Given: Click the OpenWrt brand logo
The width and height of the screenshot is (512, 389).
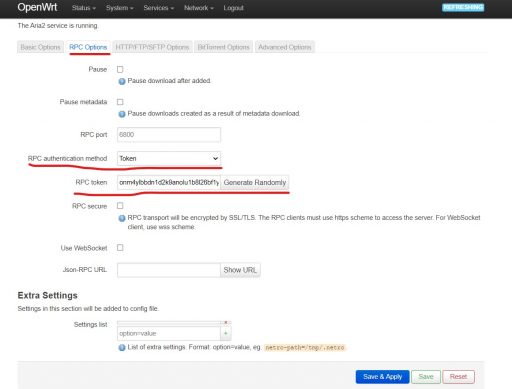Looking at the screenshot, I should [37, 7].
